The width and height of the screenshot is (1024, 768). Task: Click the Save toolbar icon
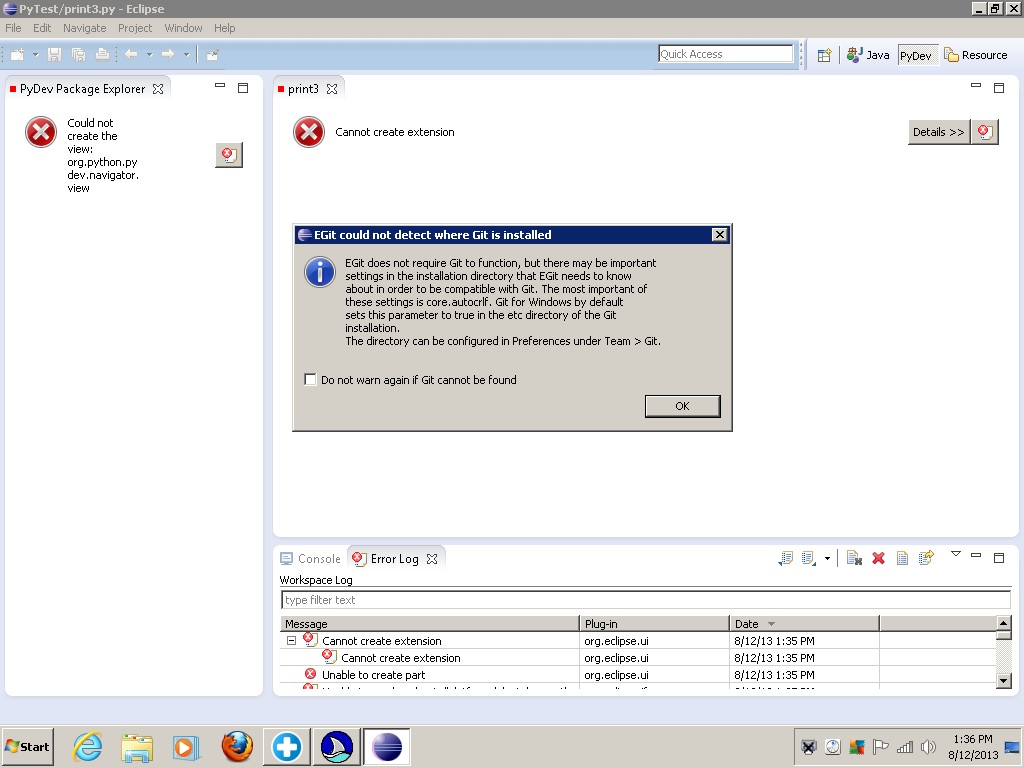(55, 55)
